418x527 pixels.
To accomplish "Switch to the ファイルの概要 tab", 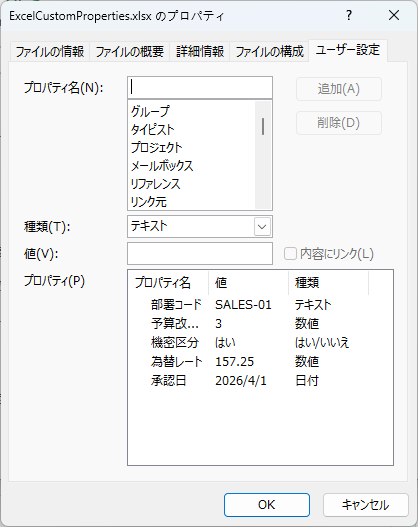I will pos(130,52).
